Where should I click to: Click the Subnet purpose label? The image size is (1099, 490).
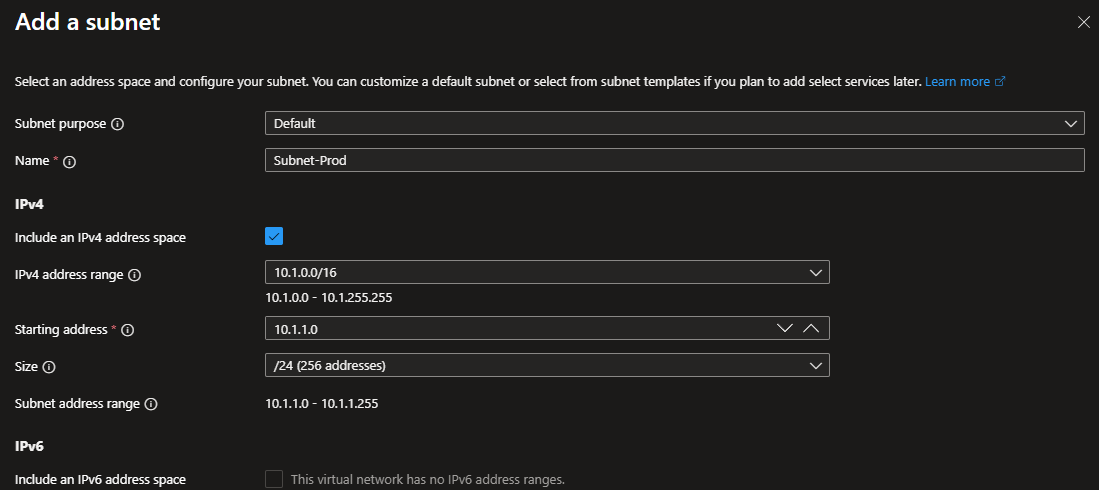pyautogui.click(x=60, y=123)
